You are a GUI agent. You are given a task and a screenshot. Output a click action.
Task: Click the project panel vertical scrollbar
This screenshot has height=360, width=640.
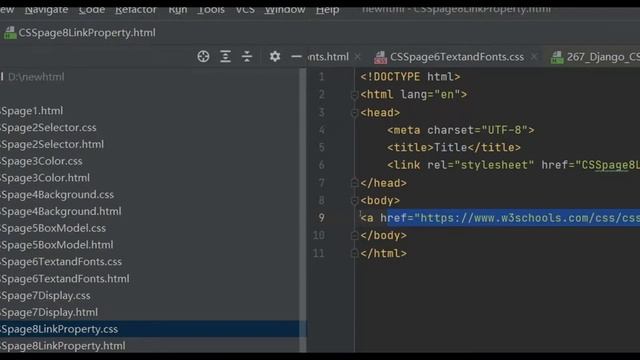303,211
